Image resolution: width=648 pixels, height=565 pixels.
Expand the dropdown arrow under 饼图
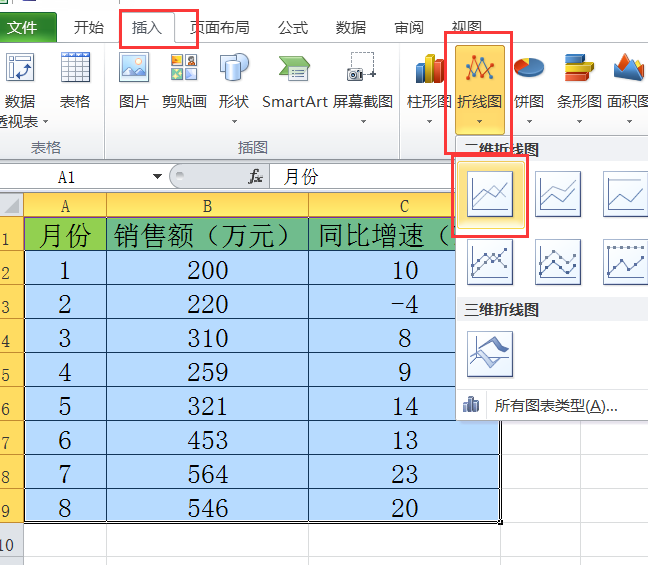tap(529, 122)
